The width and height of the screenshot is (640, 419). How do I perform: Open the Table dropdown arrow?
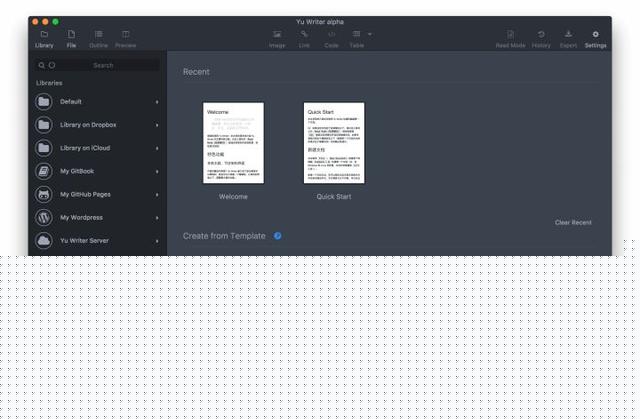pos(370,34)
